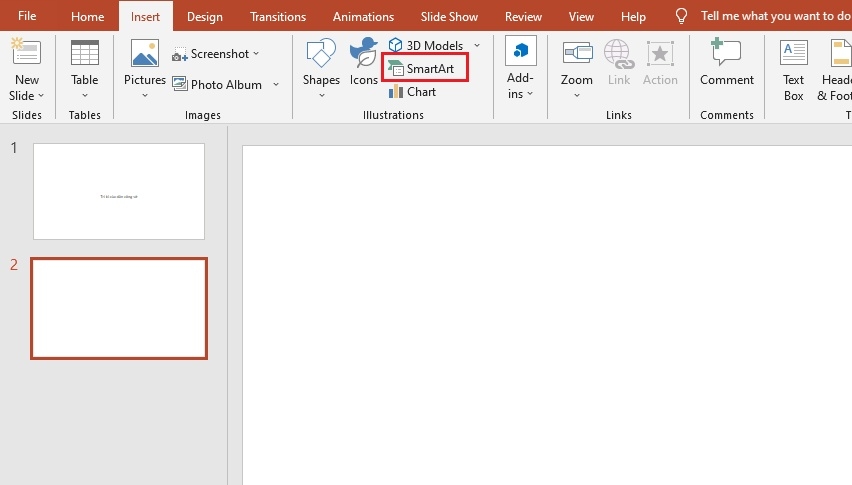Click the Photo Album icon
Screen dimensions: 852x485
180,84
